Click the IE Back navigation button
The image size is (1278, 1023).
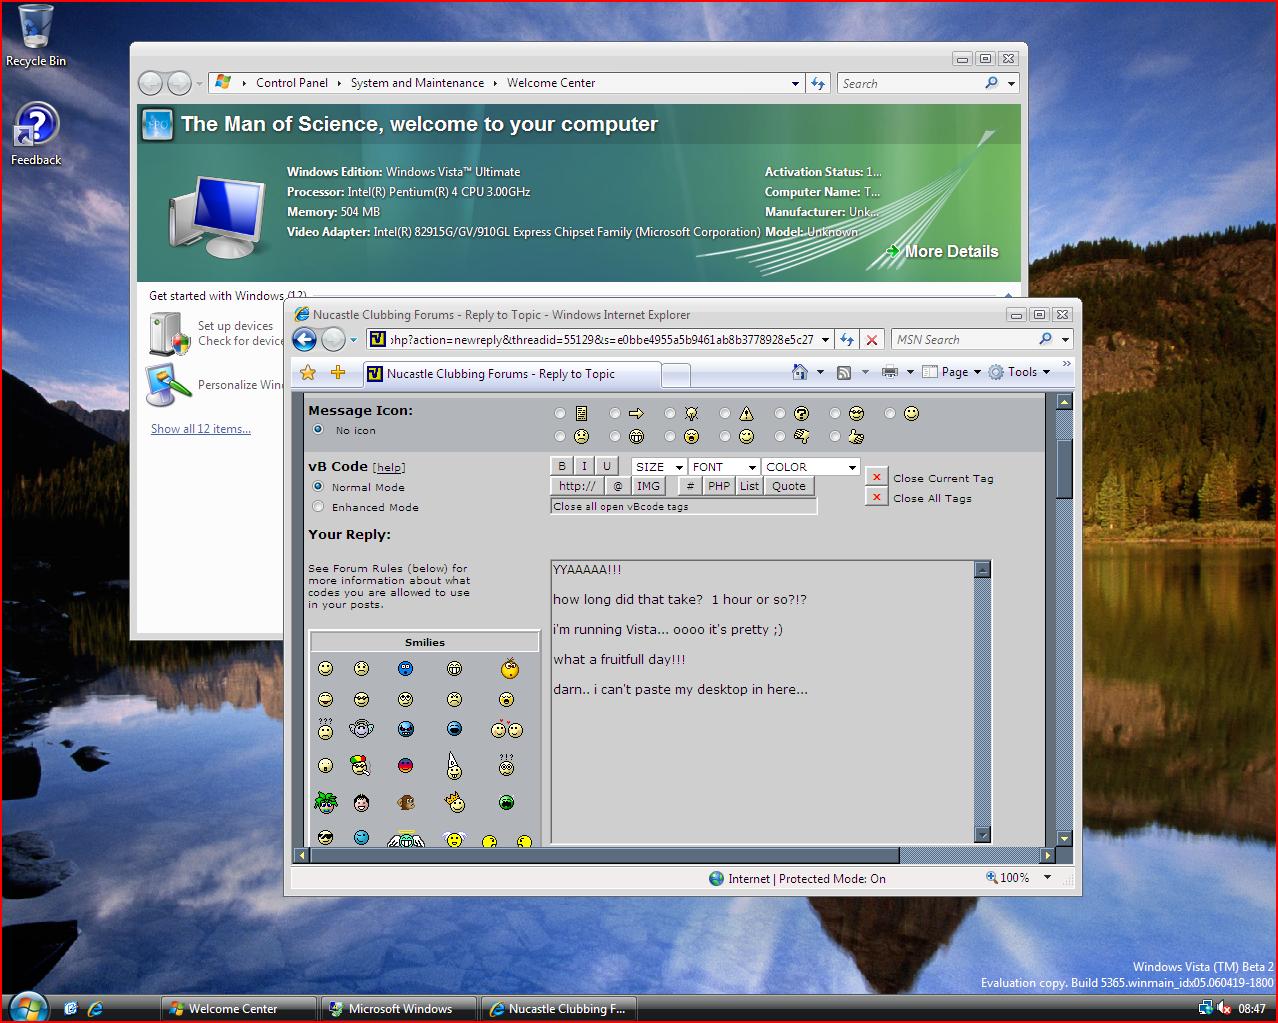pos(305,340)
